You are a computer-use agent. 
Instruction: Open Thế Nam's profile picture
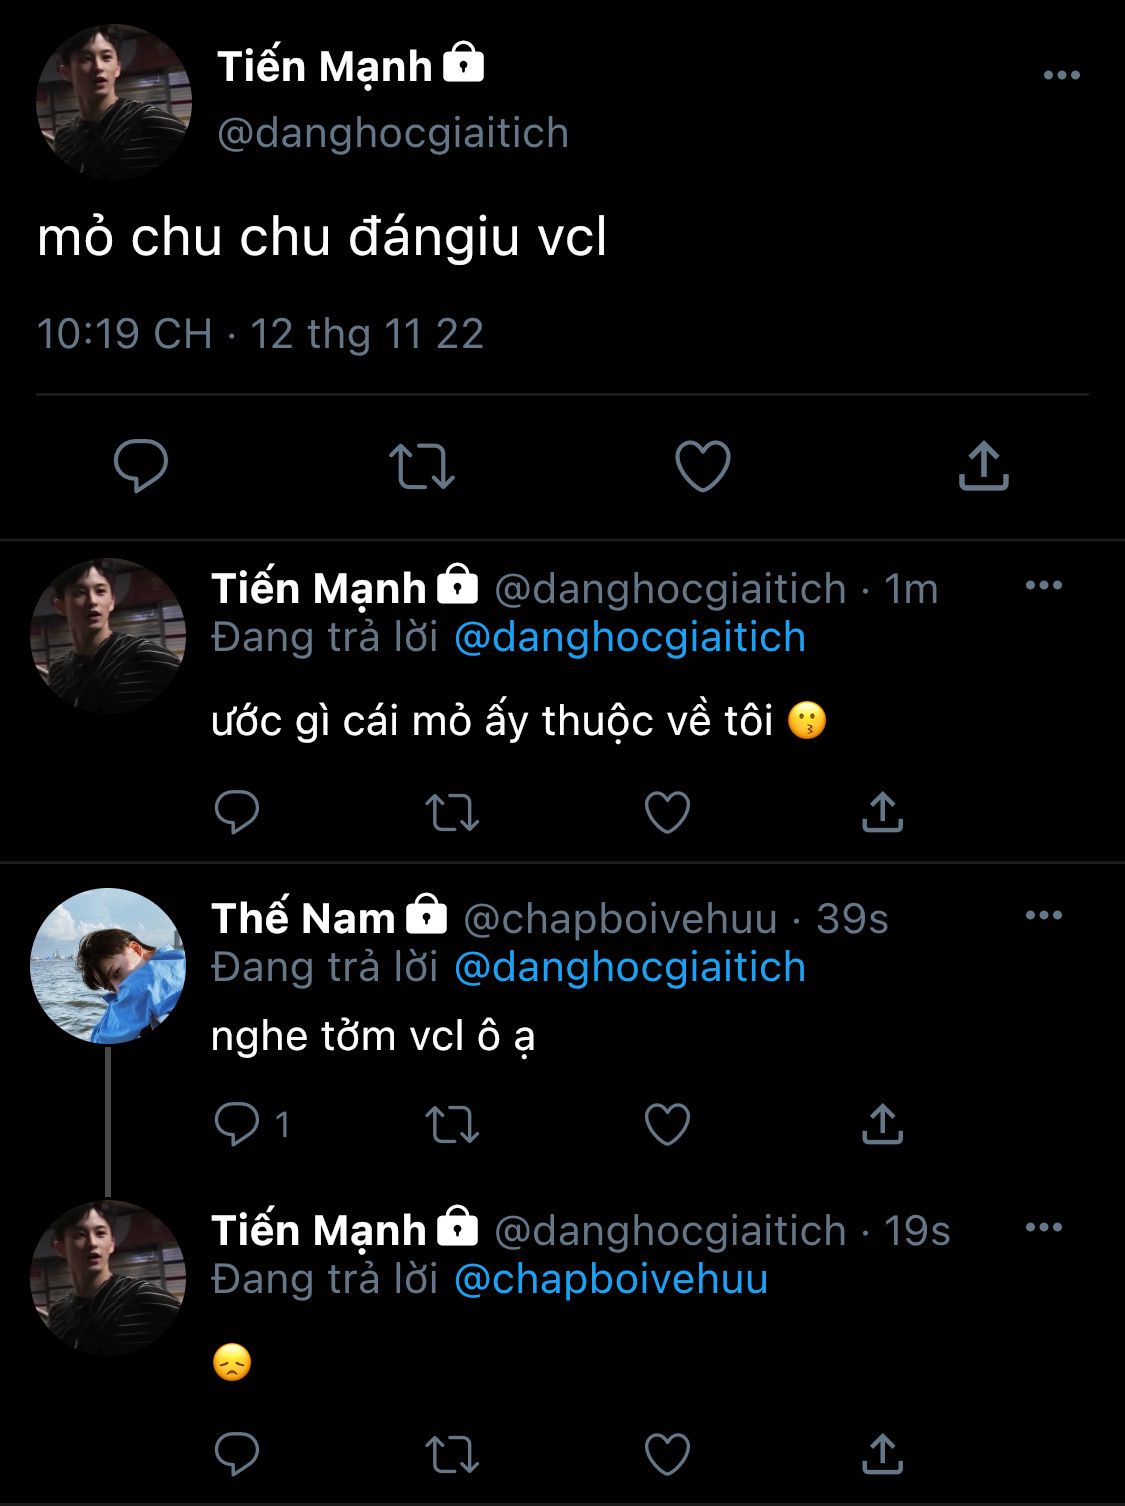108,966
